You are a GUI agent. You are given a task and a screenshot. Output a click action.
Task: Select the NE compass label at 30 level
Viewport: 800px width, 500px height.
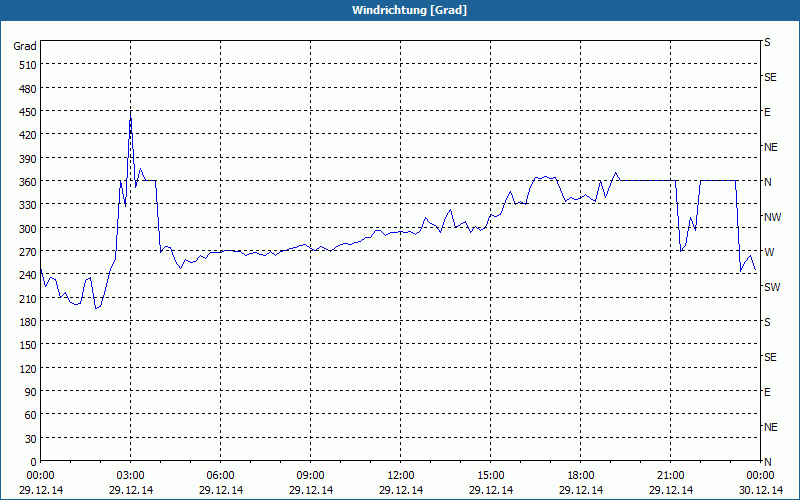click(x=770, y=427)
